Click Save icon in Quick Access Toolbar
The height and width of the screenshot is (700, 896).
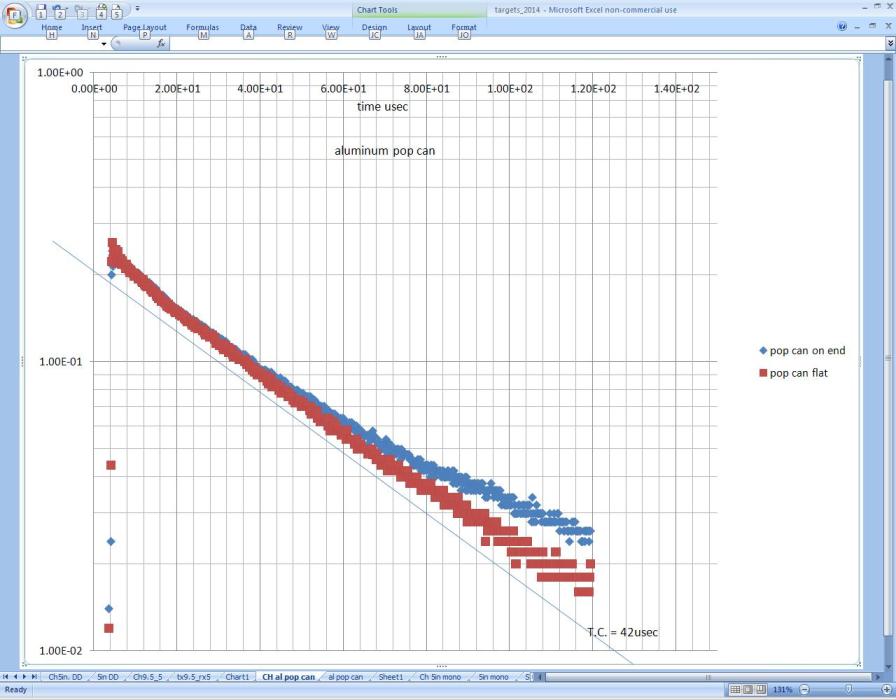click(41, 11)
